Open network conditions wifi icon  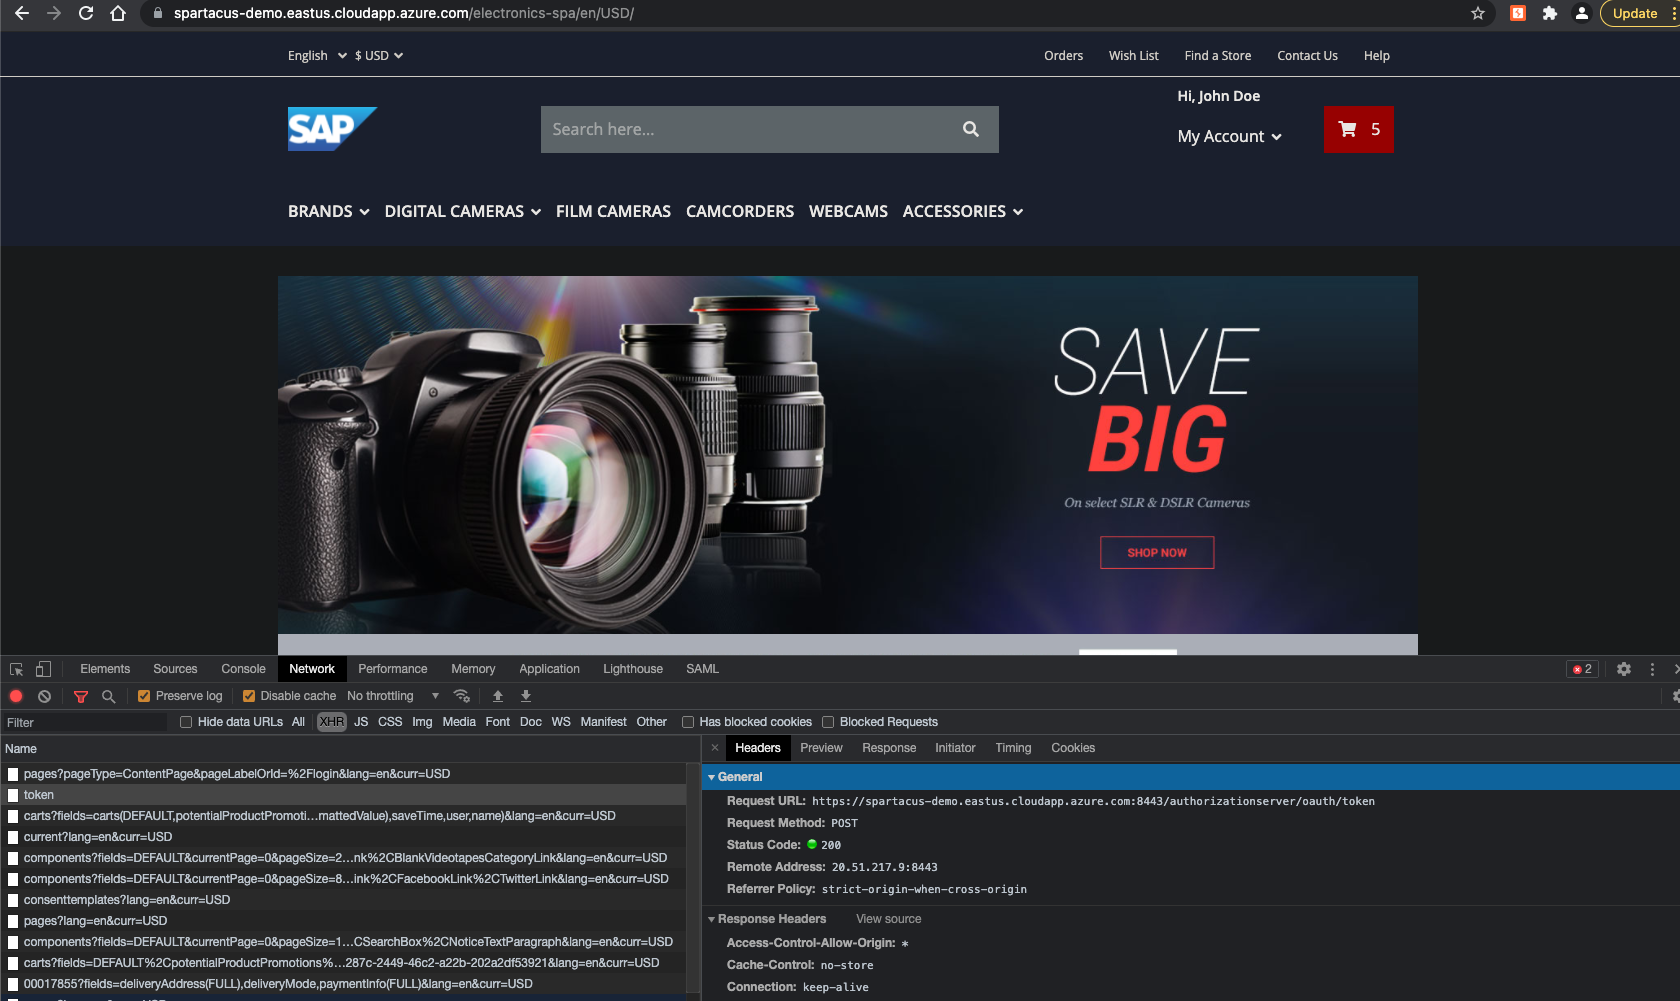pos(461,696)
